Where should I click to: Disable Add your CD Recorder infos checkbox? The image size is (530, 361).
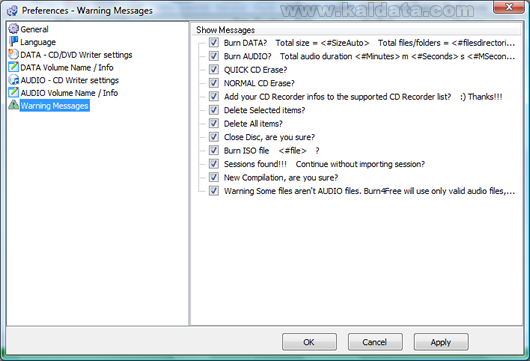point(213,96)
